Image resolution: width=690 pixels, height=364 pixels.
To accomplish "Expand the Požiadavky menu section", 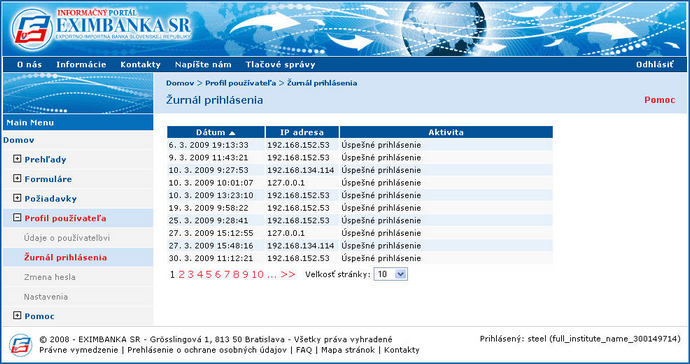I will [x=17, y=198].
